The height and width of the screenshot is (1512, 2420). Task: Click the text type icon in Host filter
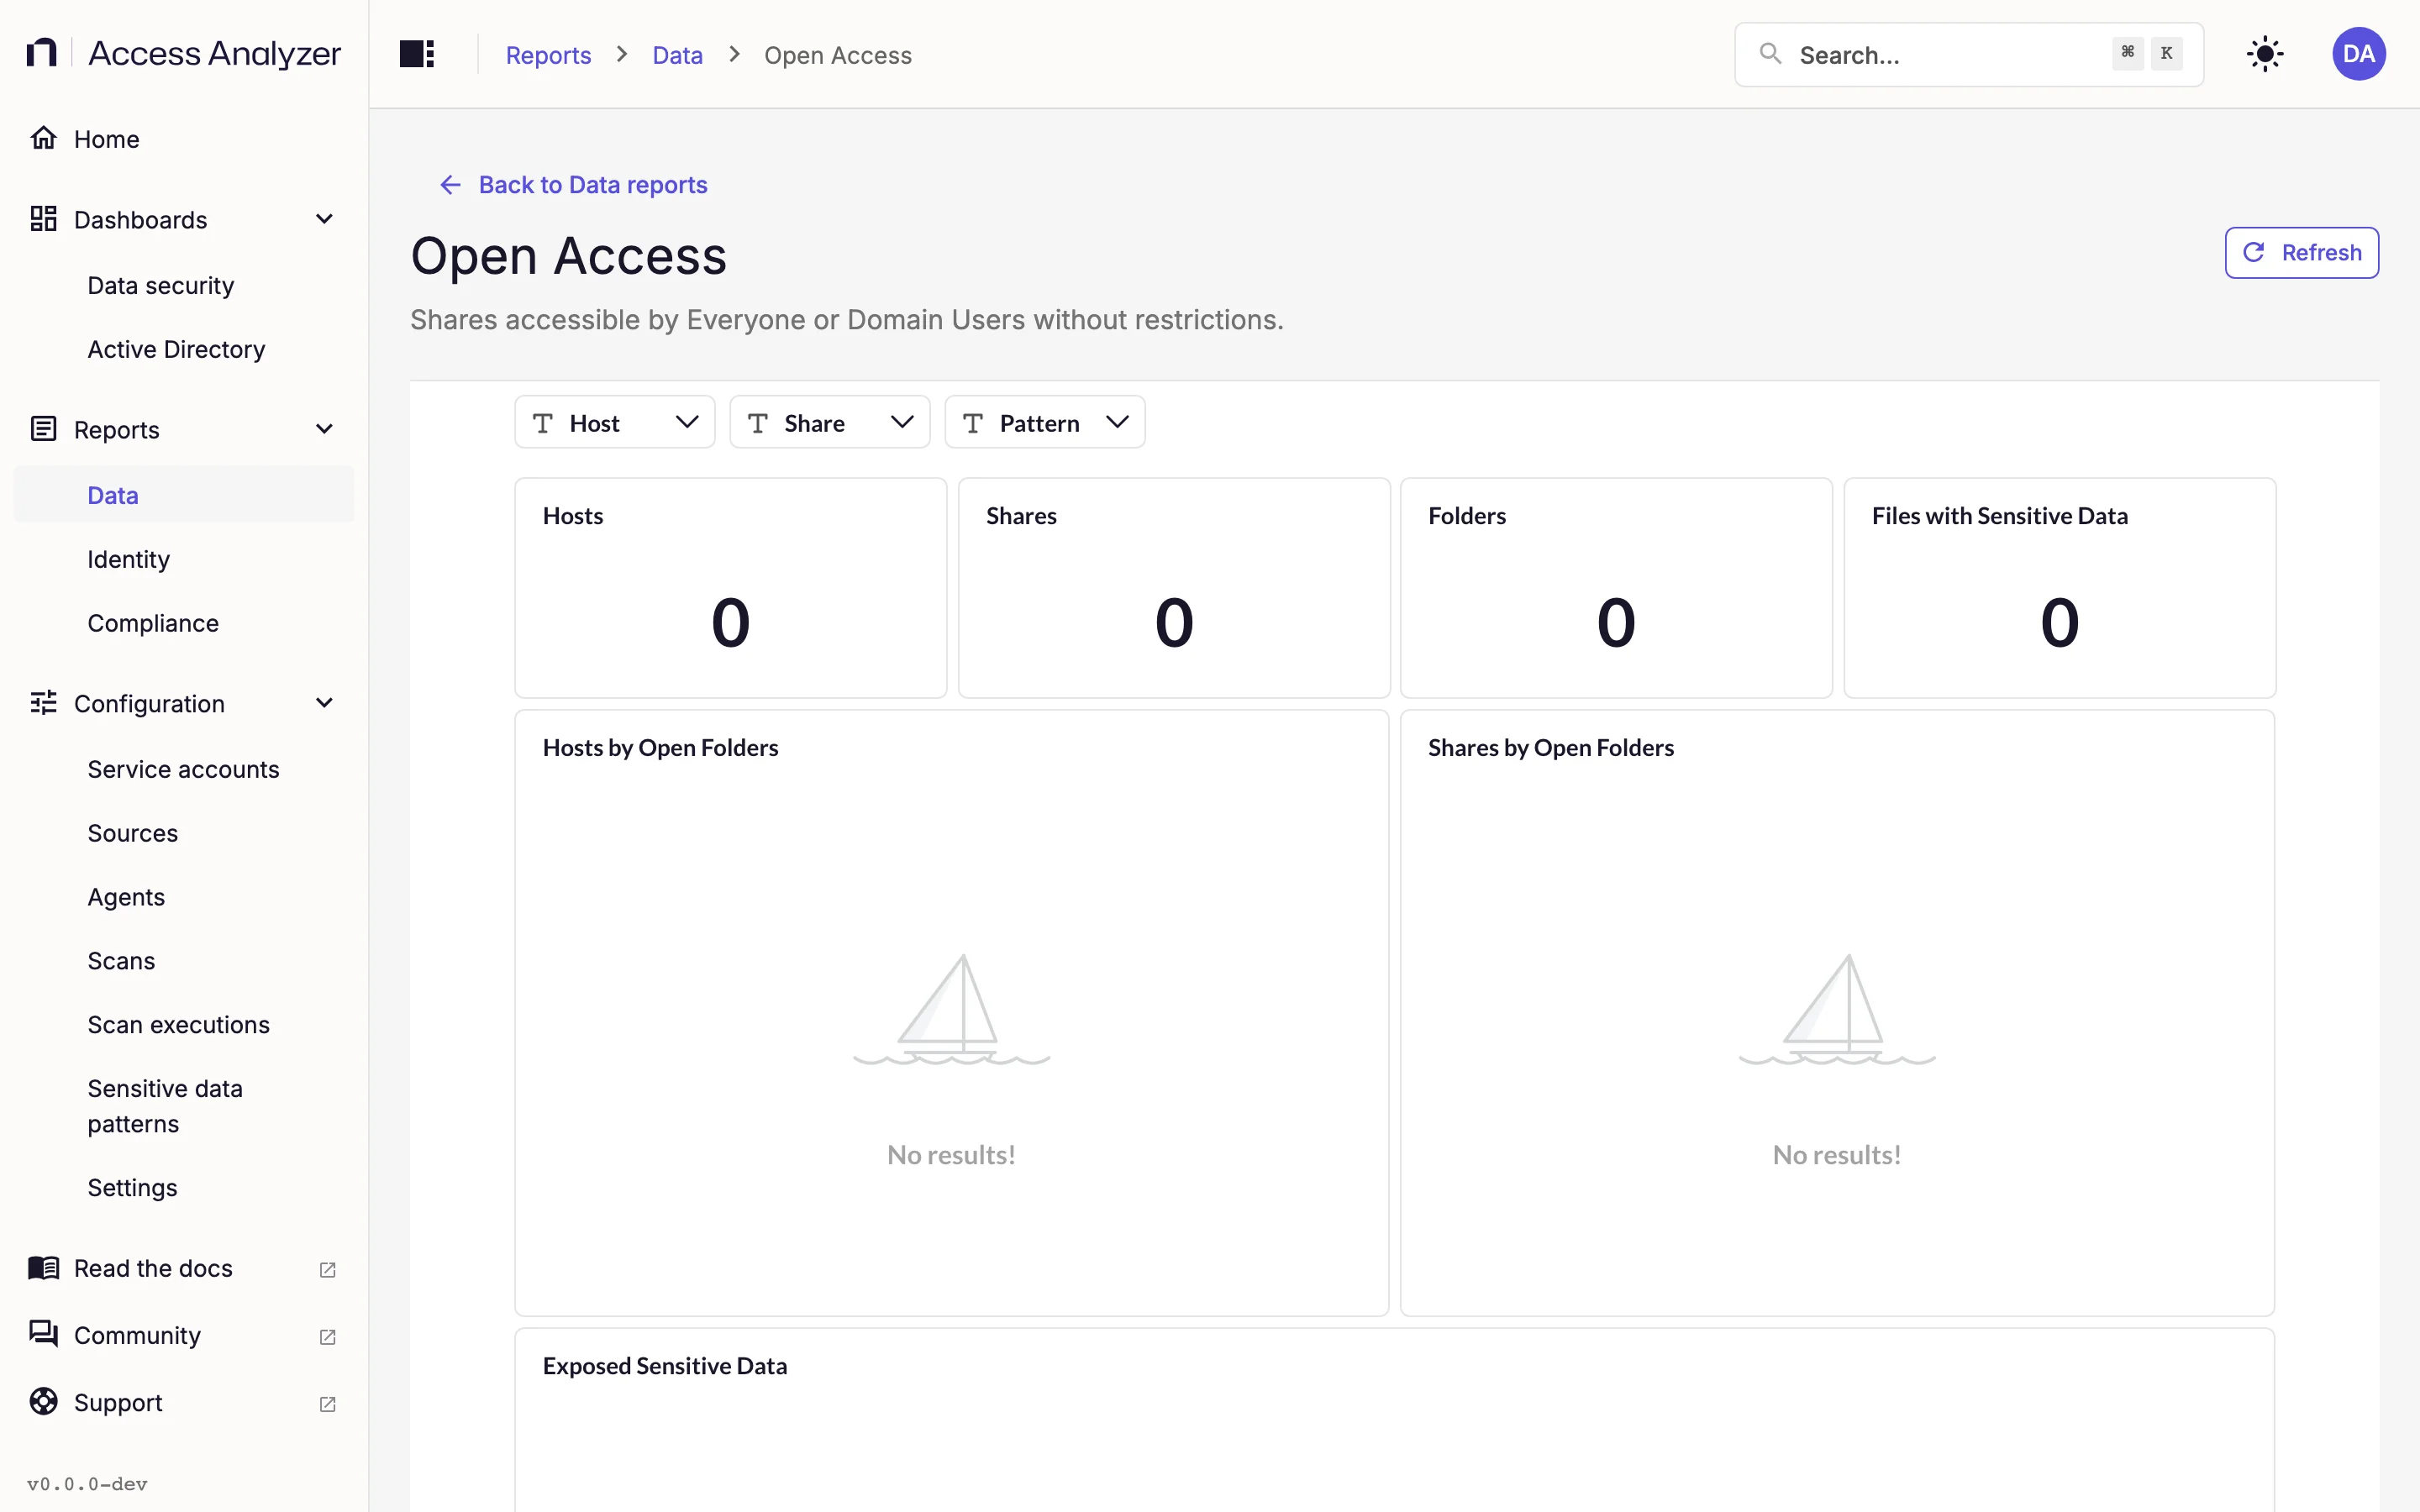(543, 423)
